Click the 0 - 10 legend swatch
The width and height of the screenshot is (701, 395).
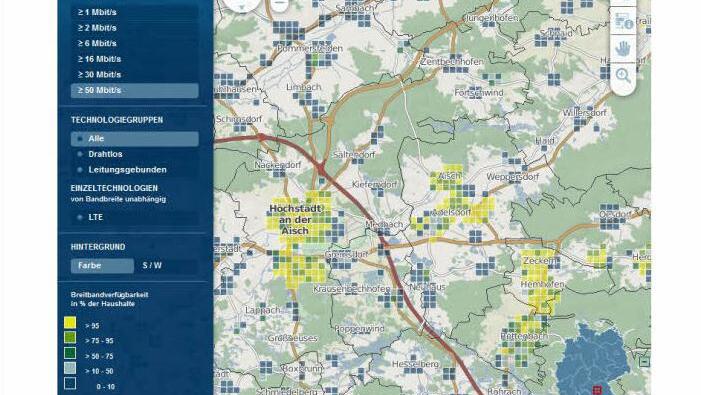70,383
